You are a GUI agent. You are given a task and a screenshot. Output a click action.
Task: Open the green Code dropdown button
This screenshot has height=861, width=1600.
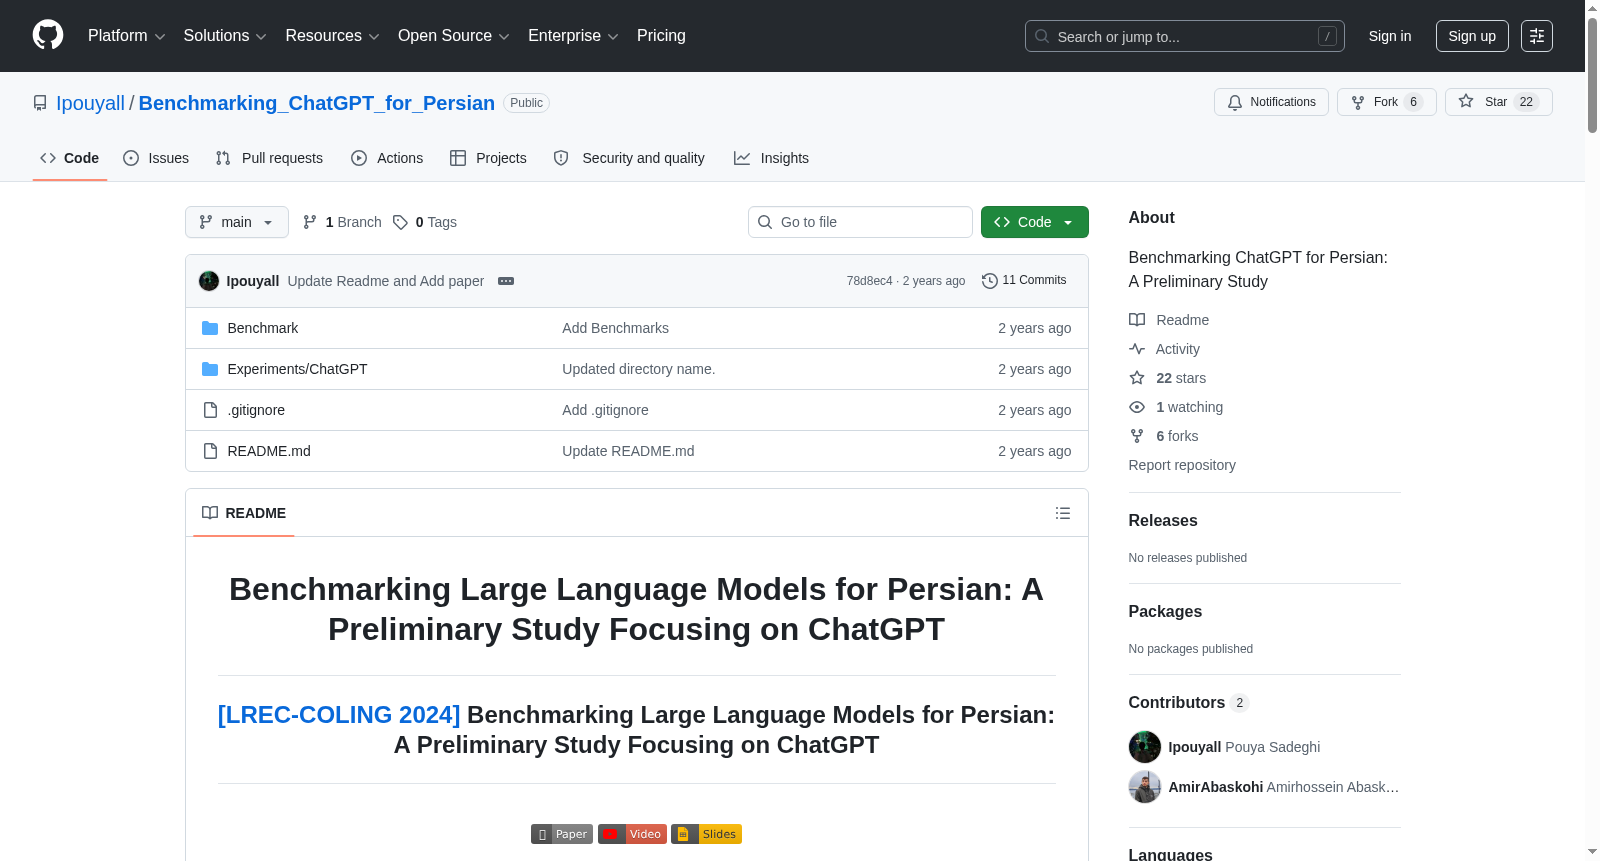1035,222
